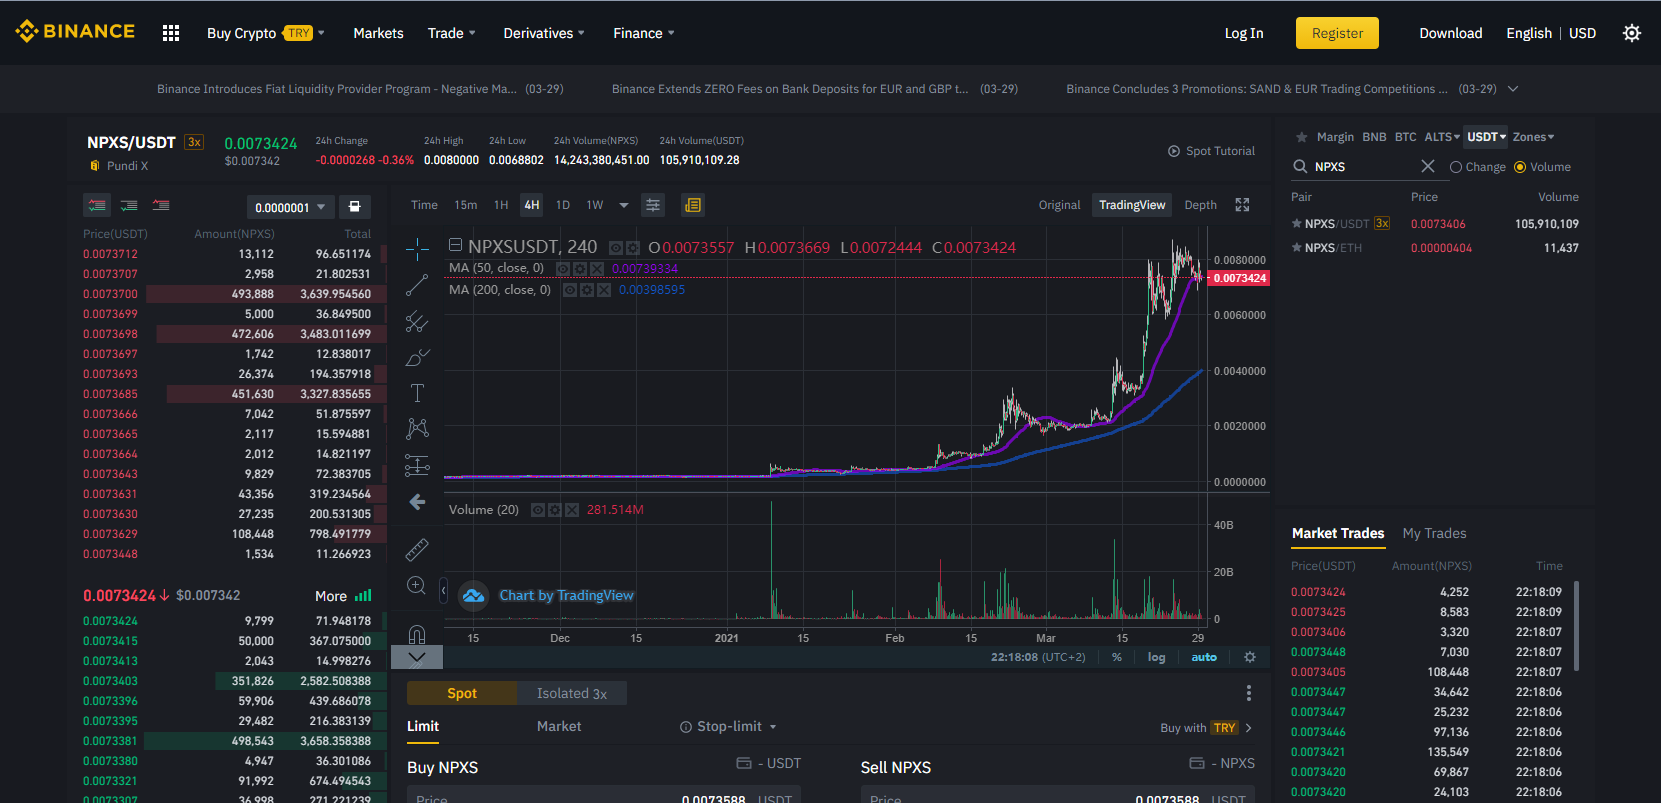Click the Register button
1661x803 pixels.
click(1337, 33)
